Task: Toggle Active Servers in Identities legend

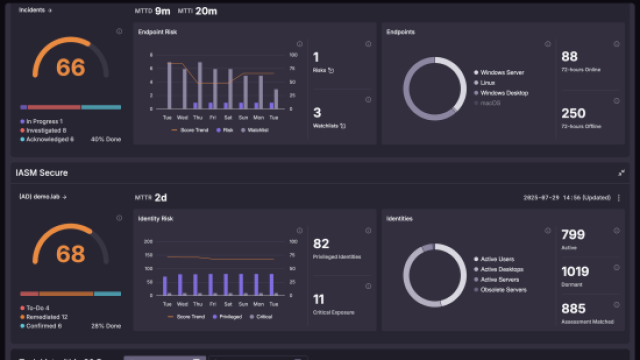Action: (x=496, y=280)
